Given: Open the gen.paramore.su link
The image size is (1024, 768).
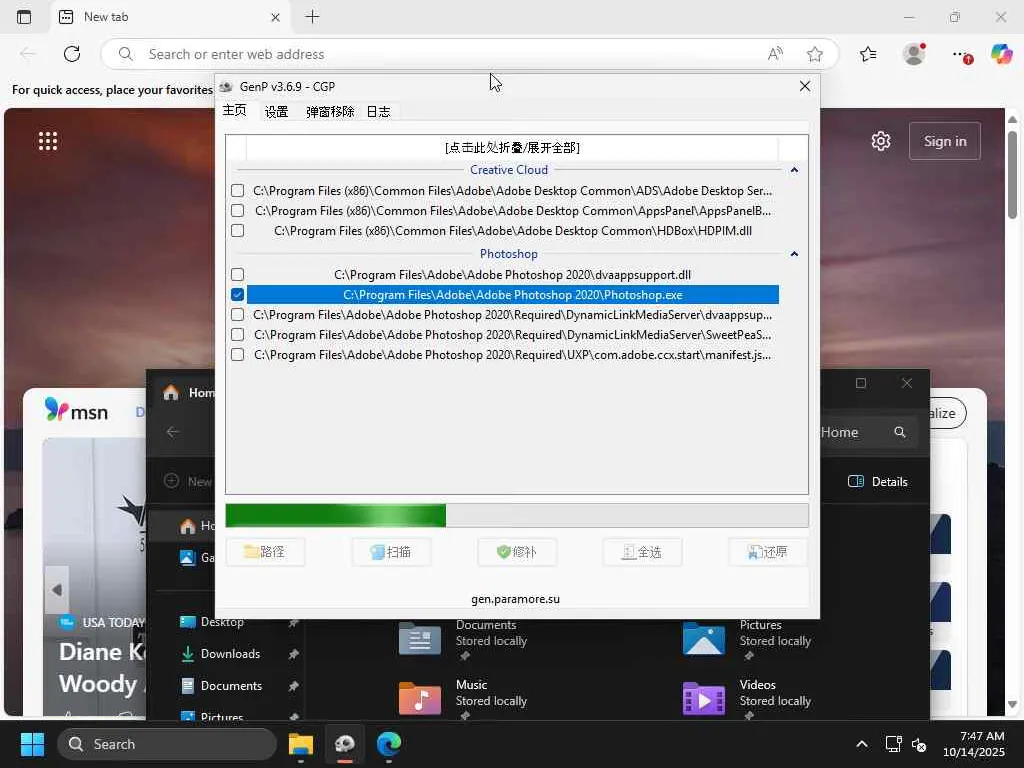Looking at the screenshot, I should 515,599.
